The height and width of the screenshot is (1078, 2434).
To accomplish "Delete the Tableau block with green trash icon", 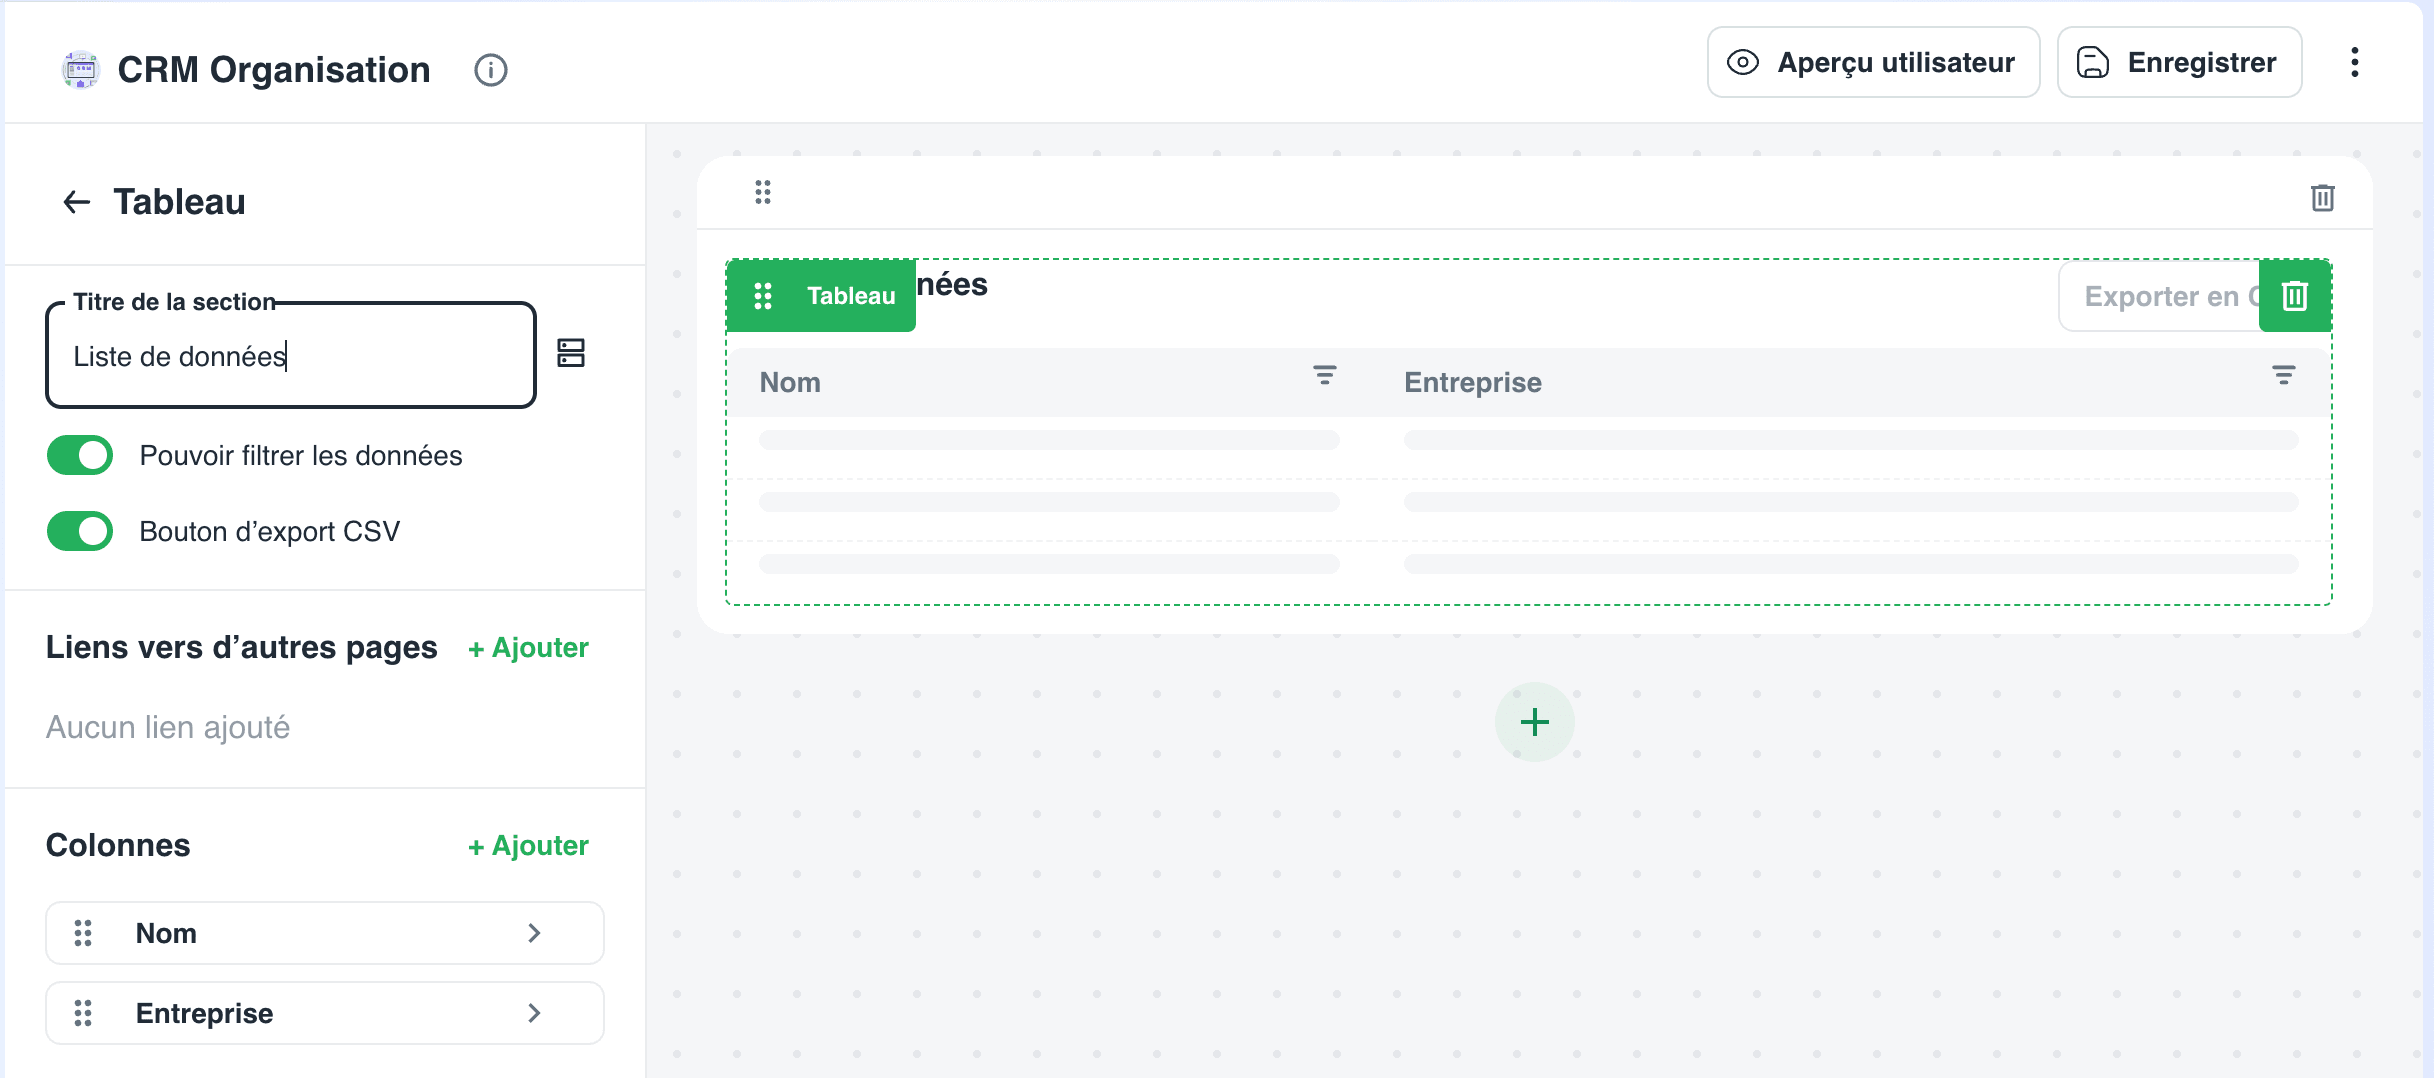I will [x=2295, y=296].
